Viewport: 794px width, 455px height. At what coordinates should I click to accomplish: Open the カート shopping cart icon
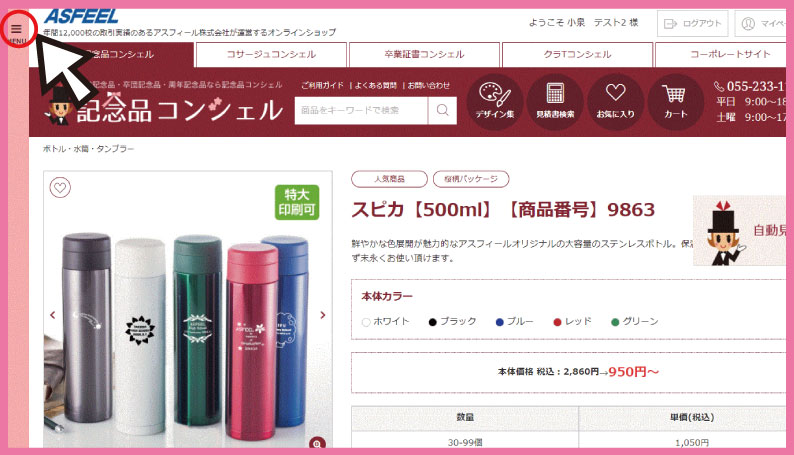(x=676, y=102)
